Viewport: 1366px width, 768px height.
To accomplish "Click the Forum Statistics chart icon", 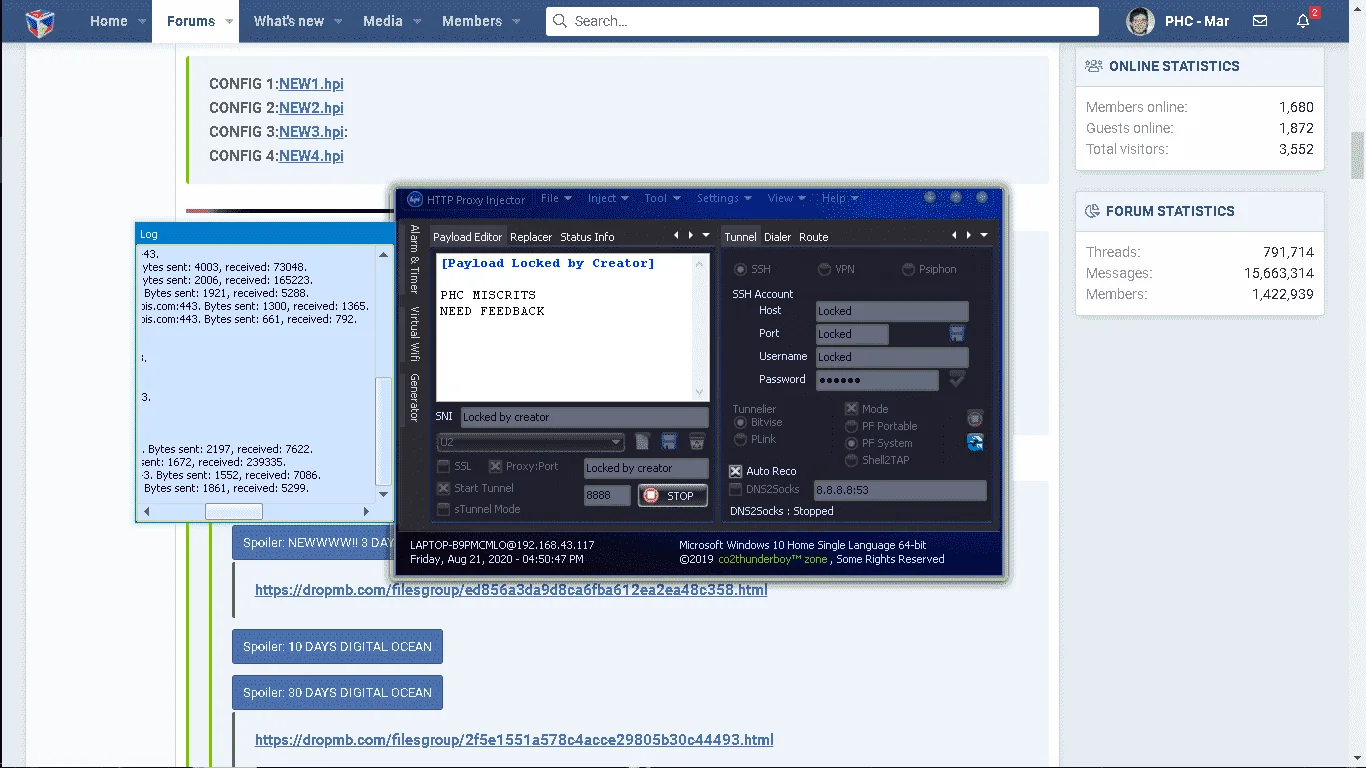I will [1093, 211].
